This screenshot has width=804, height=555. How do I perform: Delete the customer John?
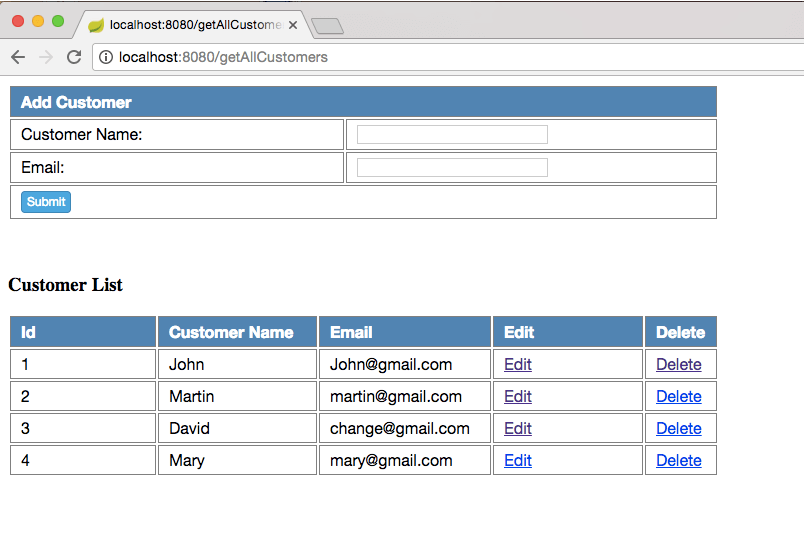(678, 365)
